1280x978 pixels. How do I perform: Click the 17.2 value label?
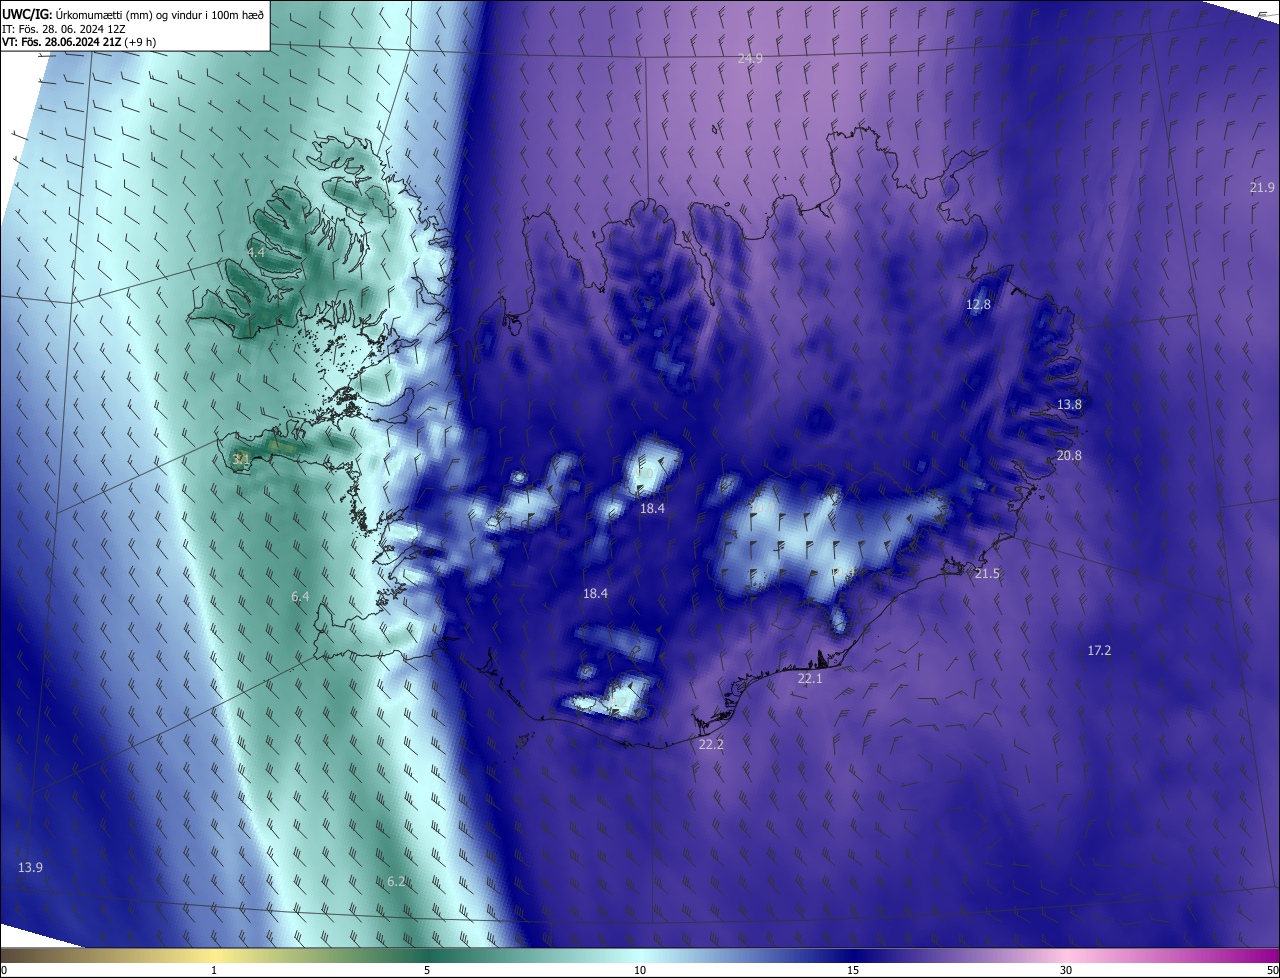point(1099,651)
